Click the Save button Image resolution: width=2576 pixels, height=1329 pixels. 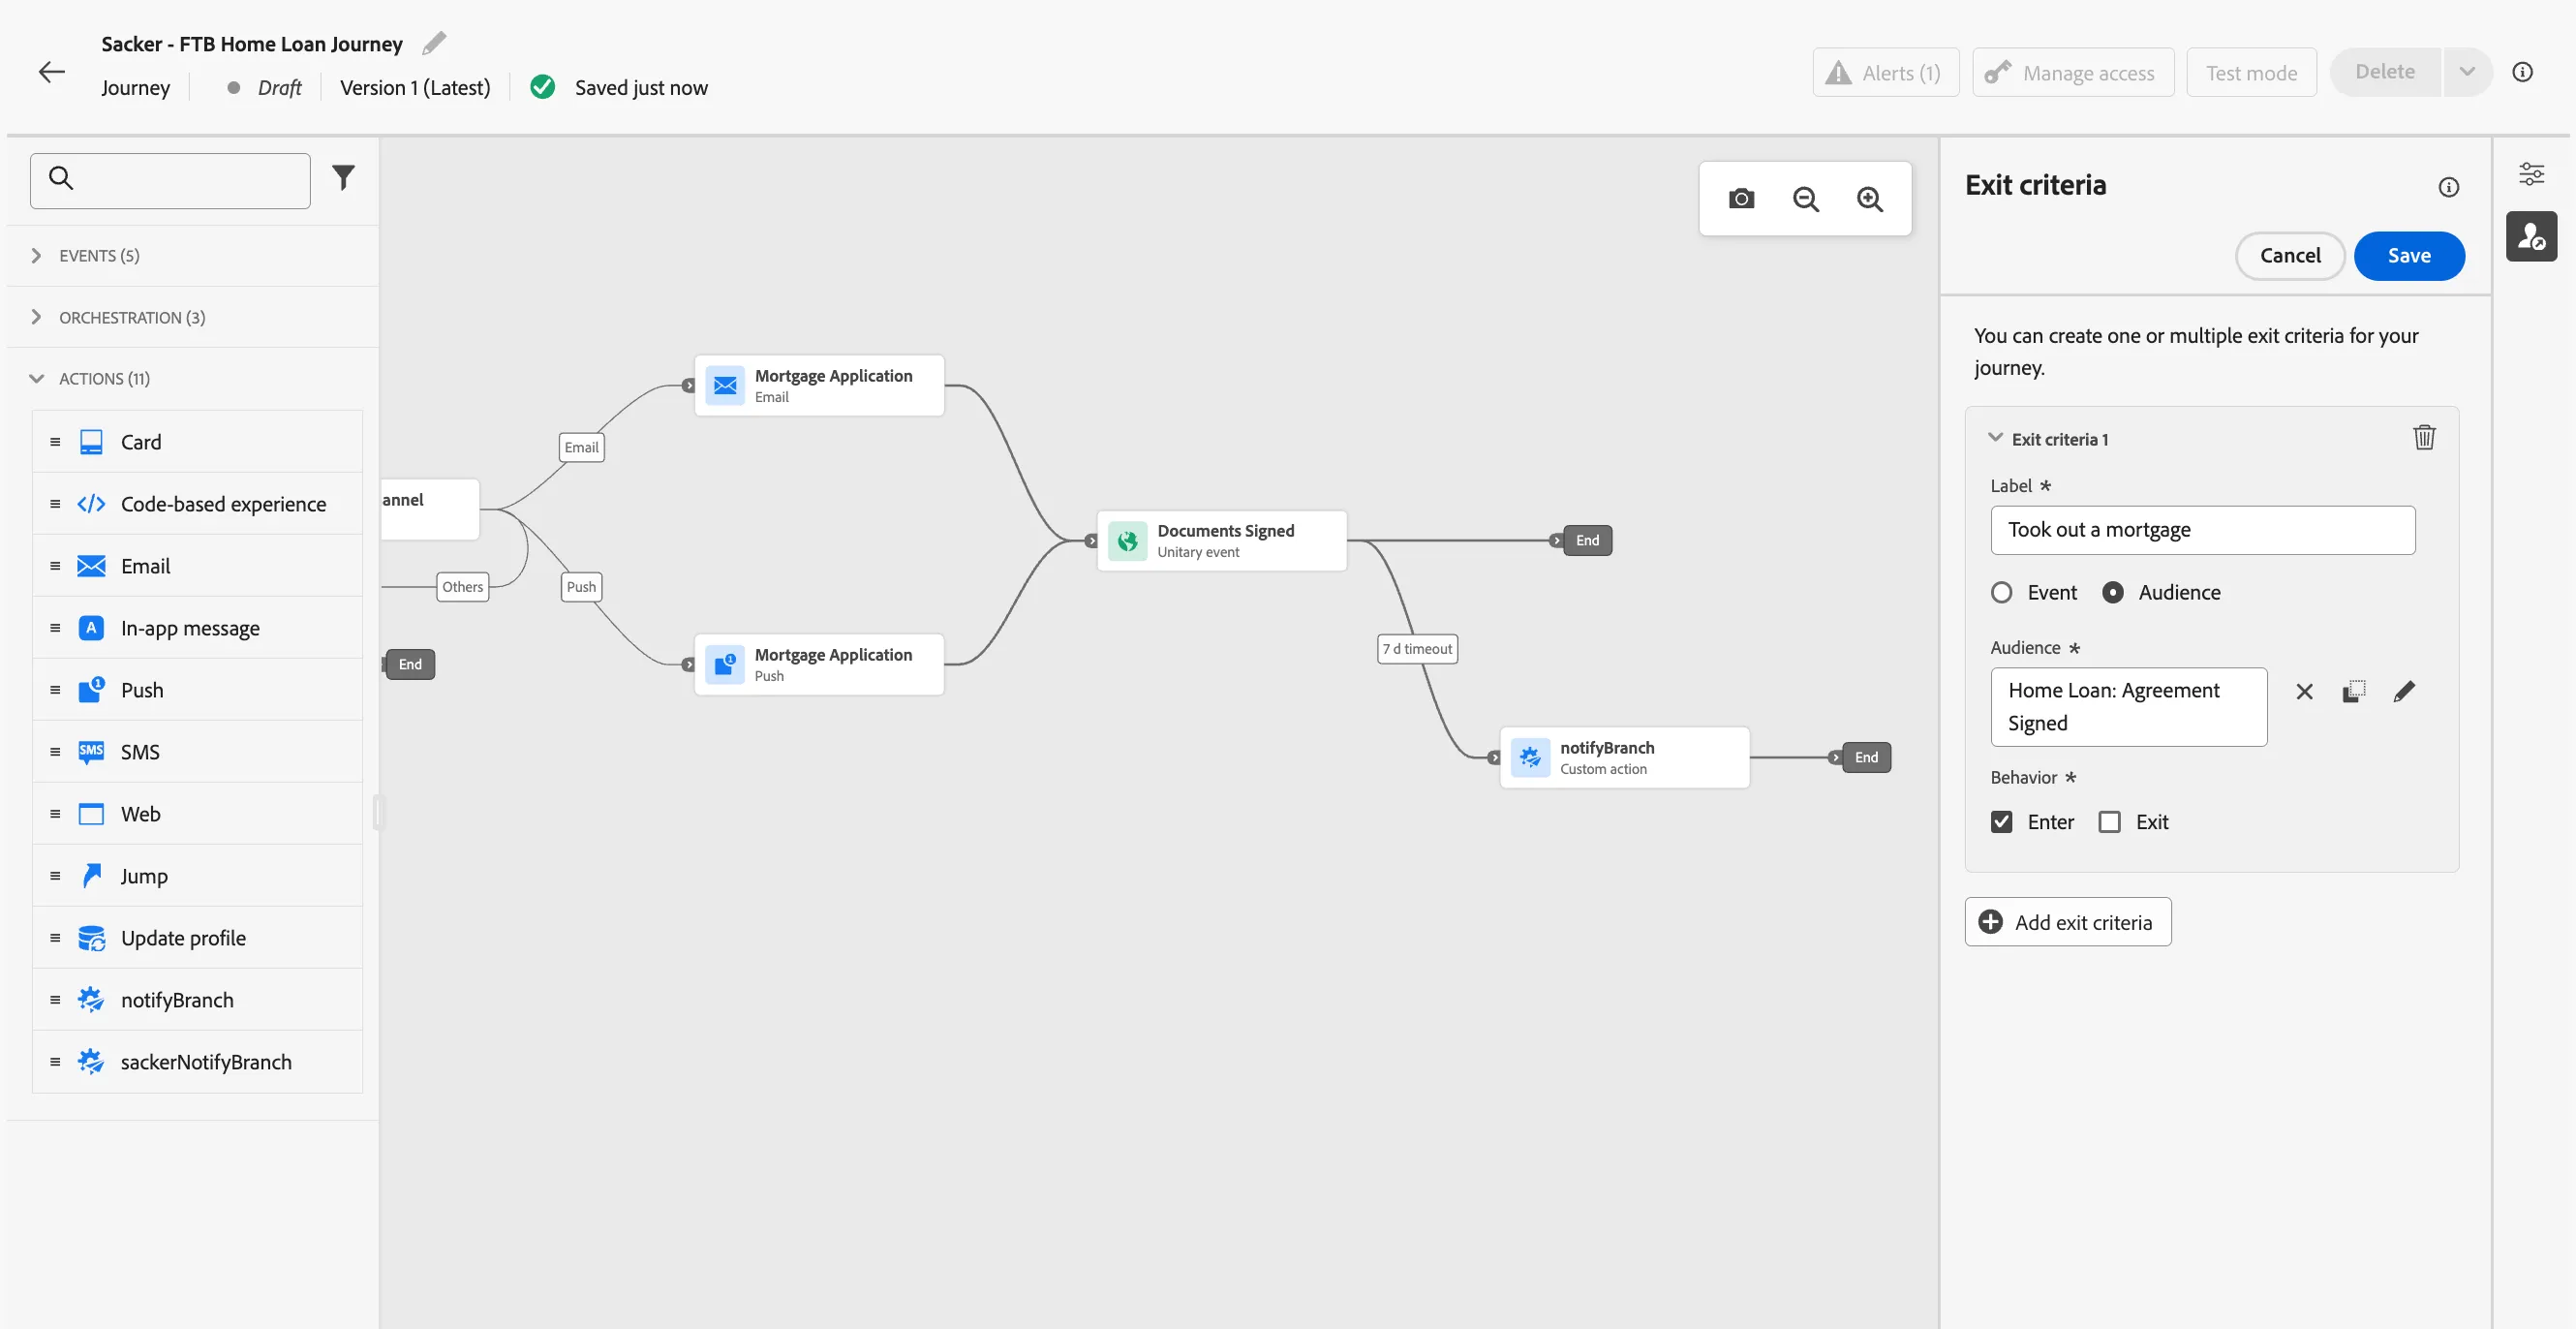coord(2408,256)
